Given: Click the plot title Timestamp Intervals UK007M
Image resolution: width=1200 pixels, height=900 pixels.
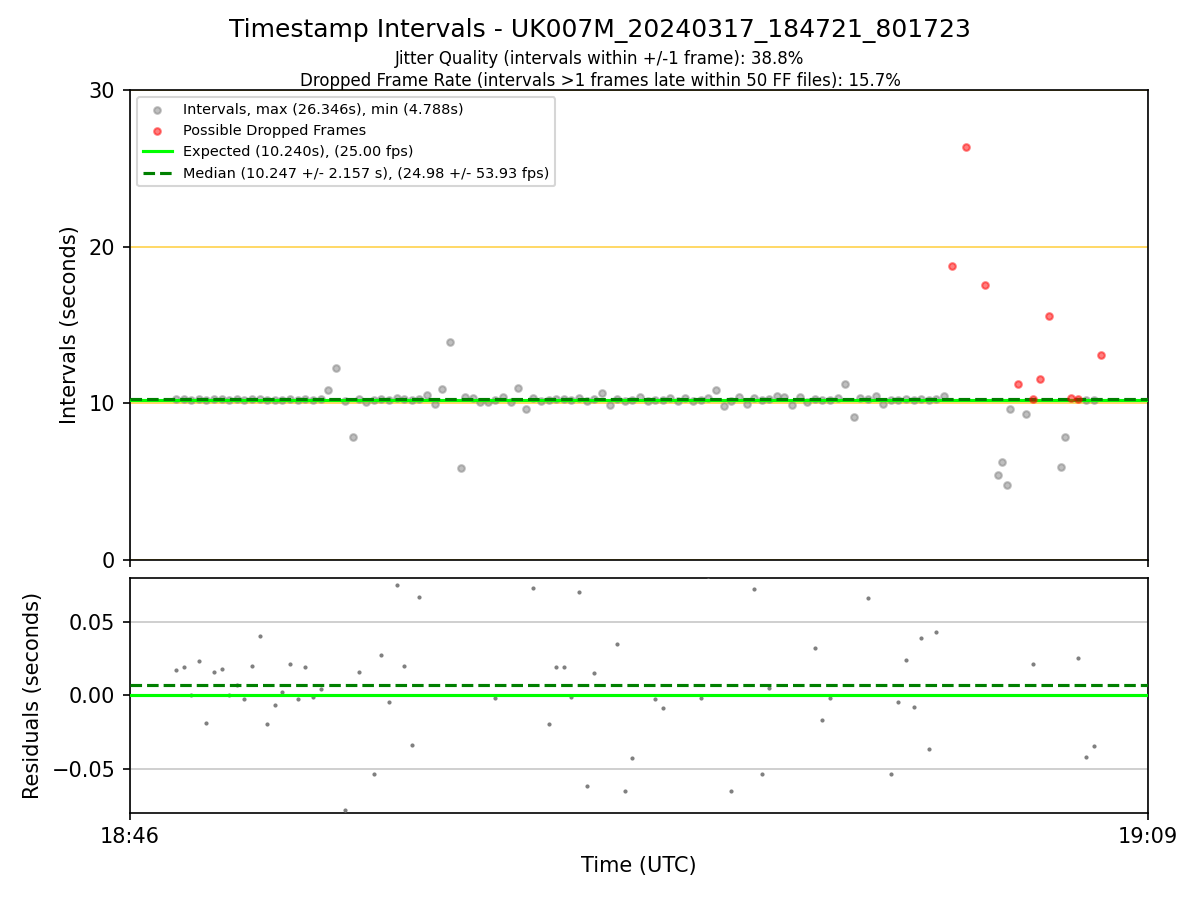Looking at the screenshot, I should point(600,29).
